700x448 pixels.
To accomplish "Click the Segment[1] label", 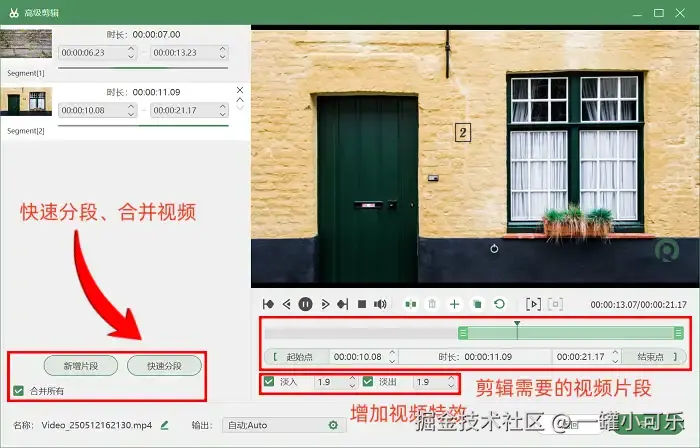I will point(26,73).
